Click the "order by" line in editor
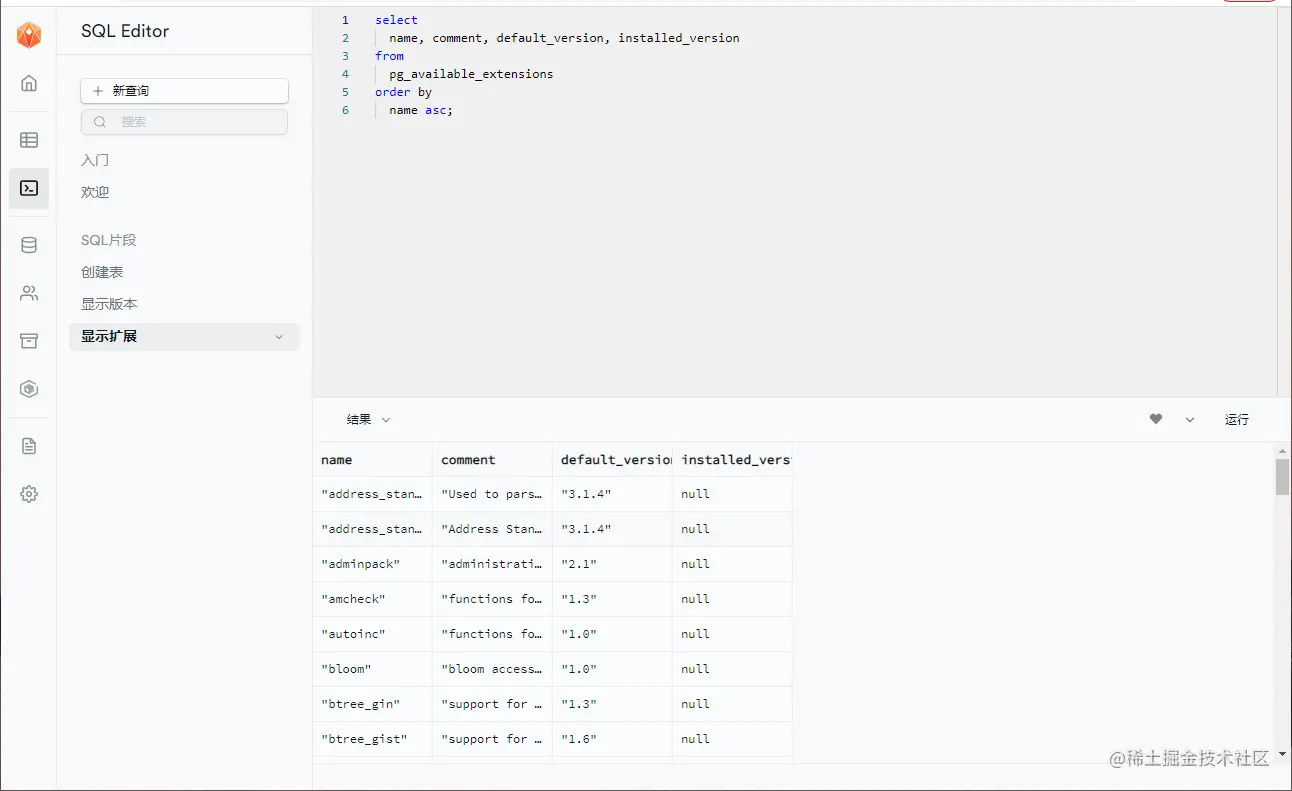 [403, 92]
